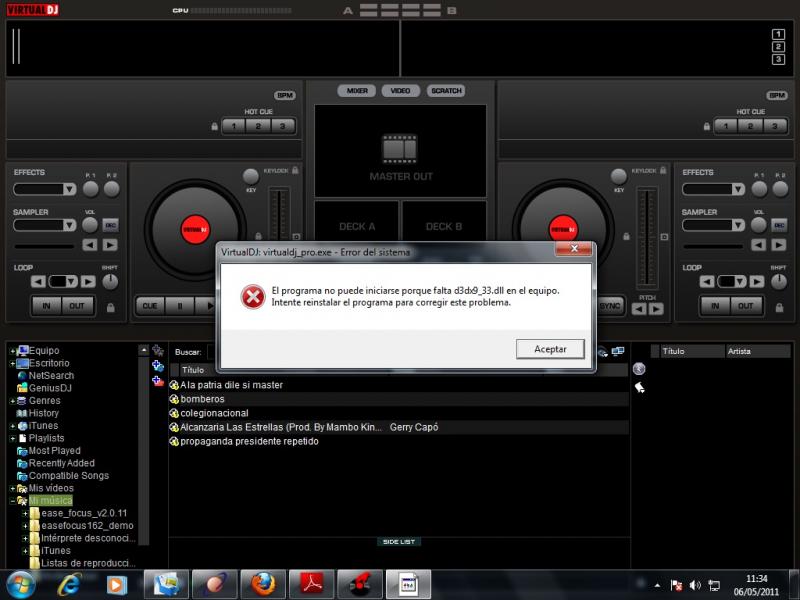Toggle the left deck sampler REC button
The height and width of the screenshot is (600, 800).
110,225
